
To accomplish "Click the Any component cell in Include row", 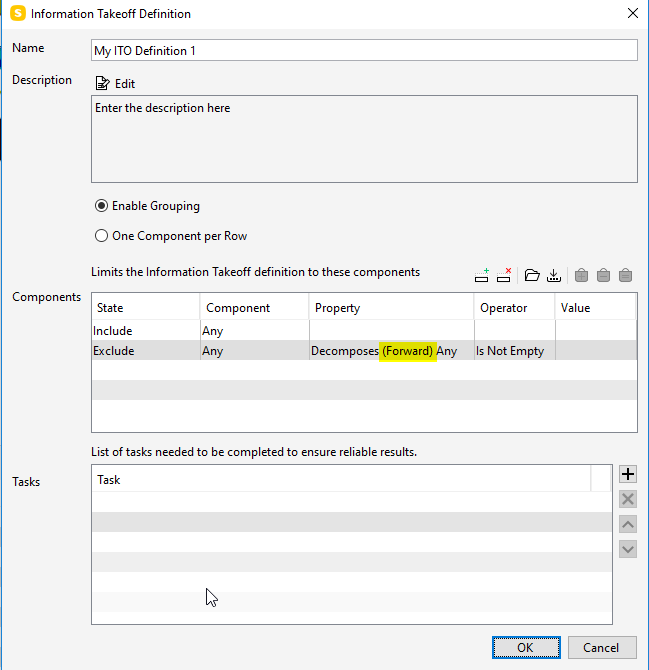I will (255, 331).
